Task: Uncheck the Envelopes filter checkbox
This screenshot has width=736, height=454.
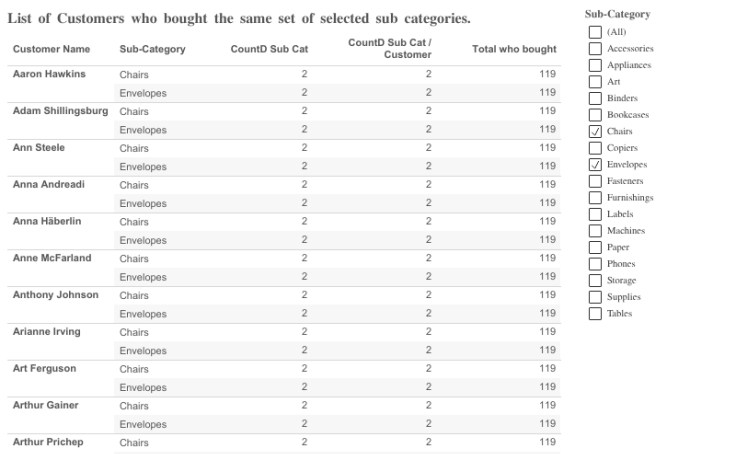Action: coord(595,164)
